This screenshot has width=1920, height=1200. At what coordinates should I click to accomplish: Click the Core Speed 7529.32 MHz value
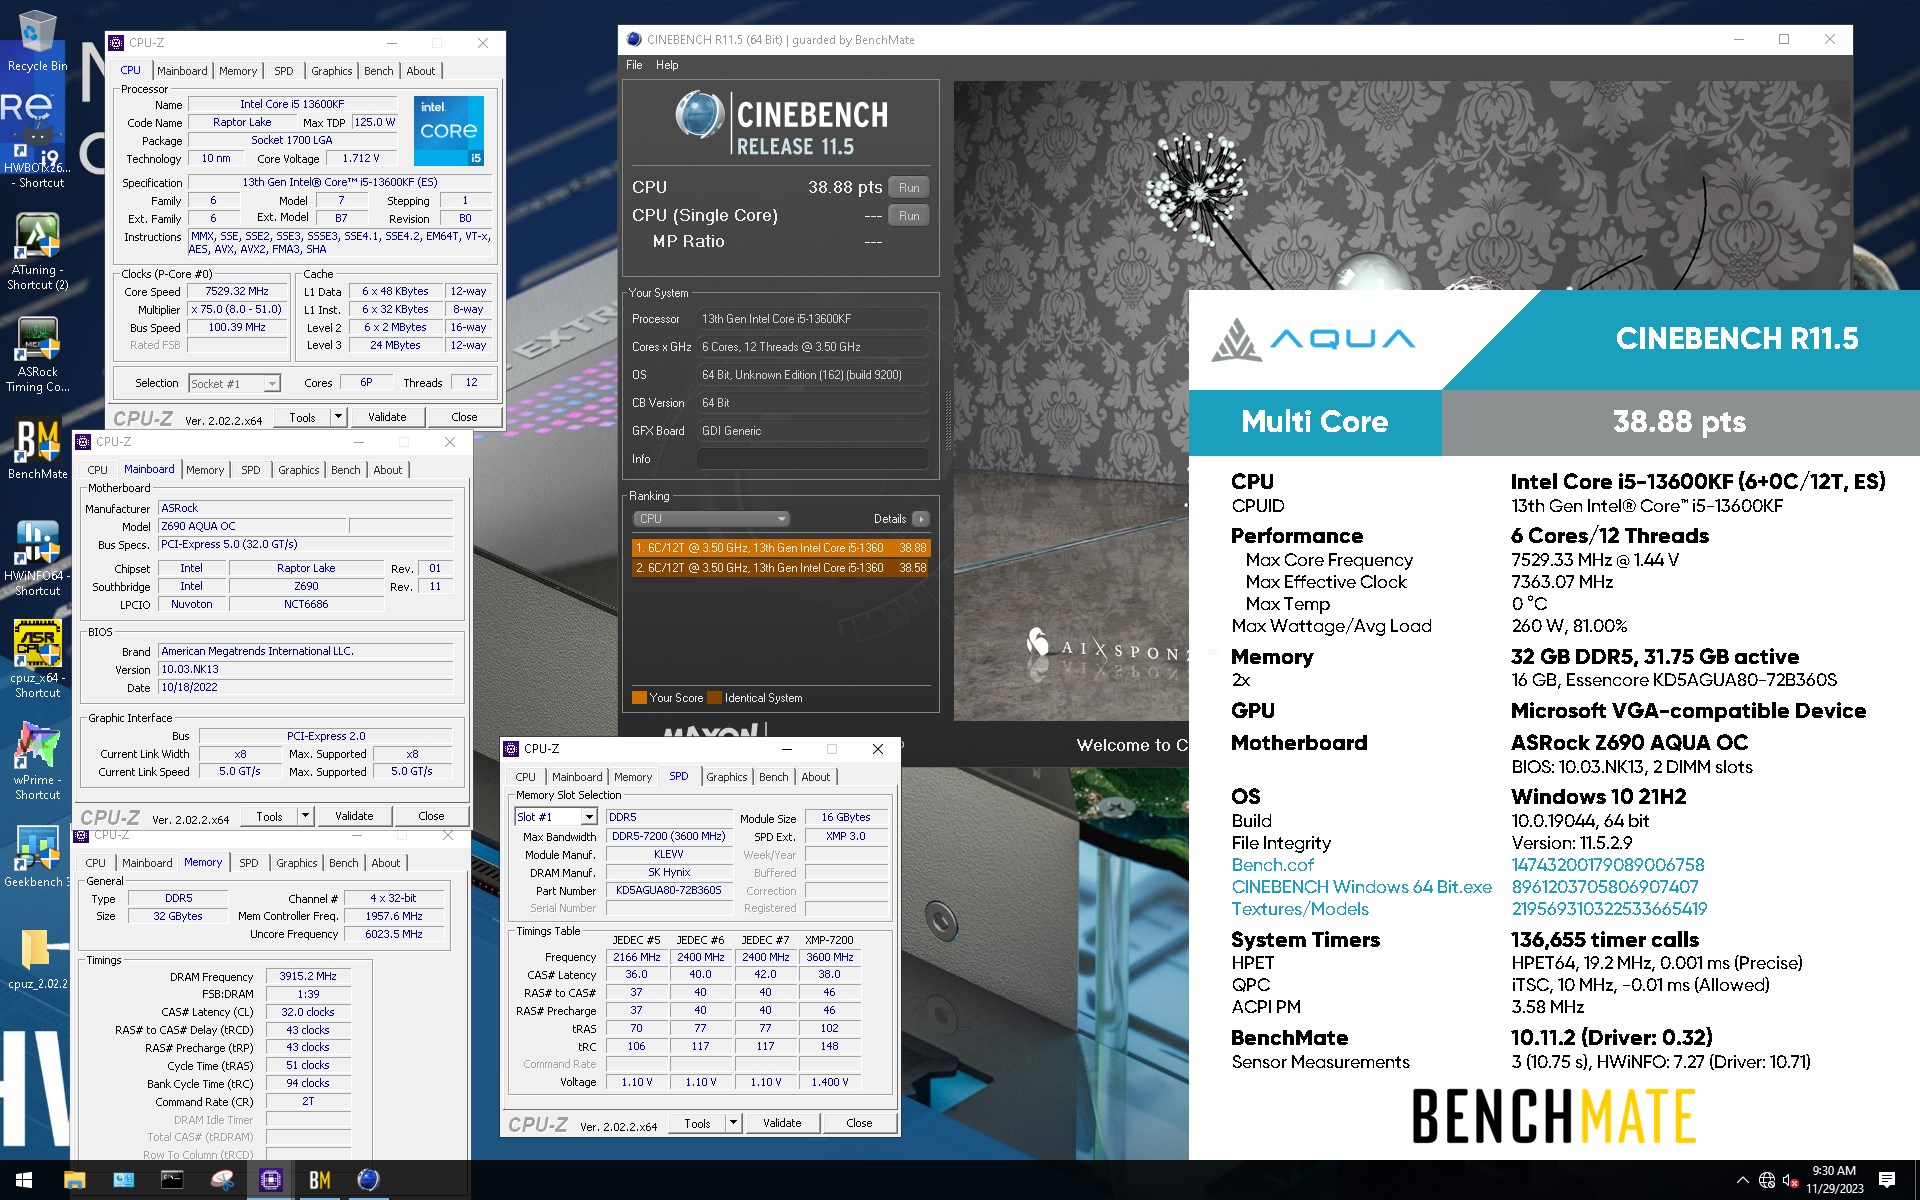[x=237, y=292]
